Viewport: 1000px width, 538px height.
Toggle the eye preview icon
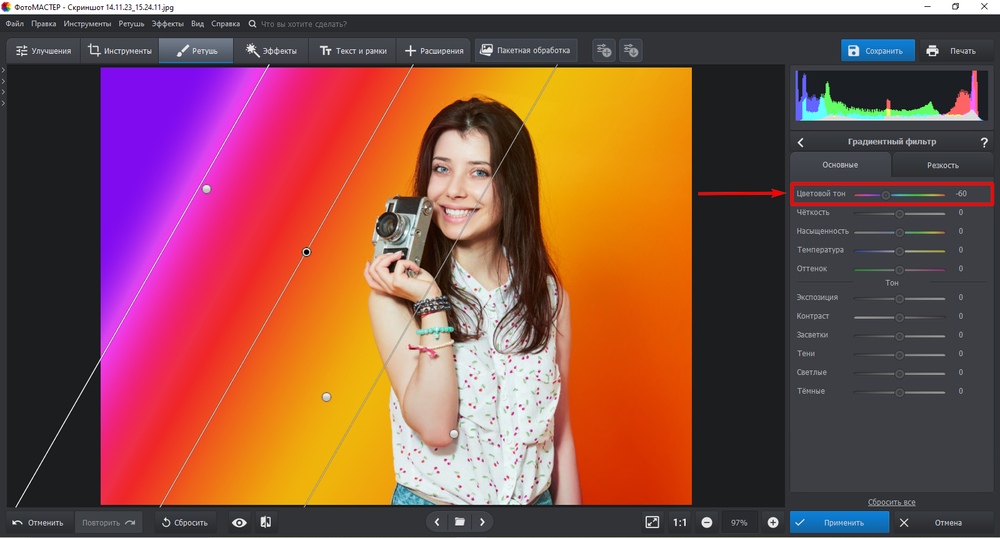pos(239,522)
